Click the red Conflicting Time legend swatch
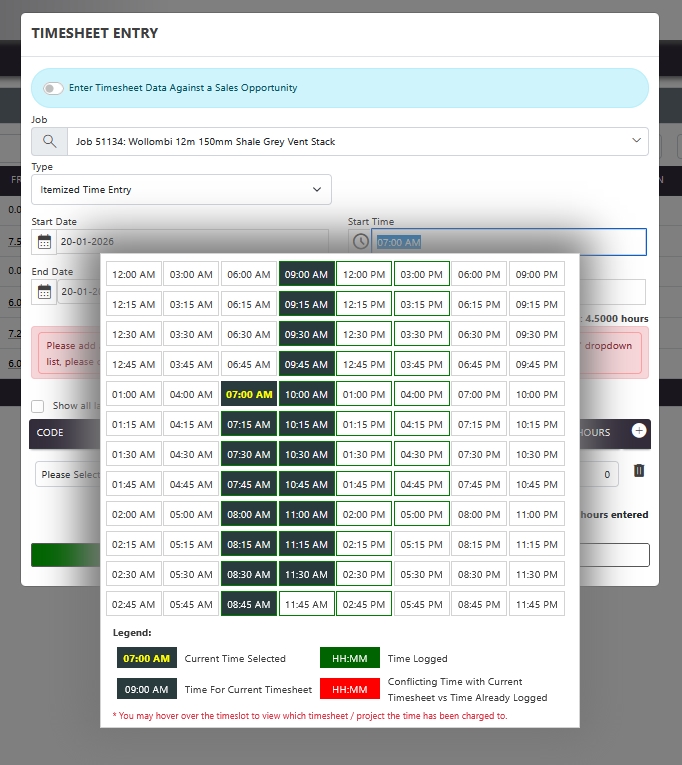Screen dimensions: 682x765 [350, 690]
